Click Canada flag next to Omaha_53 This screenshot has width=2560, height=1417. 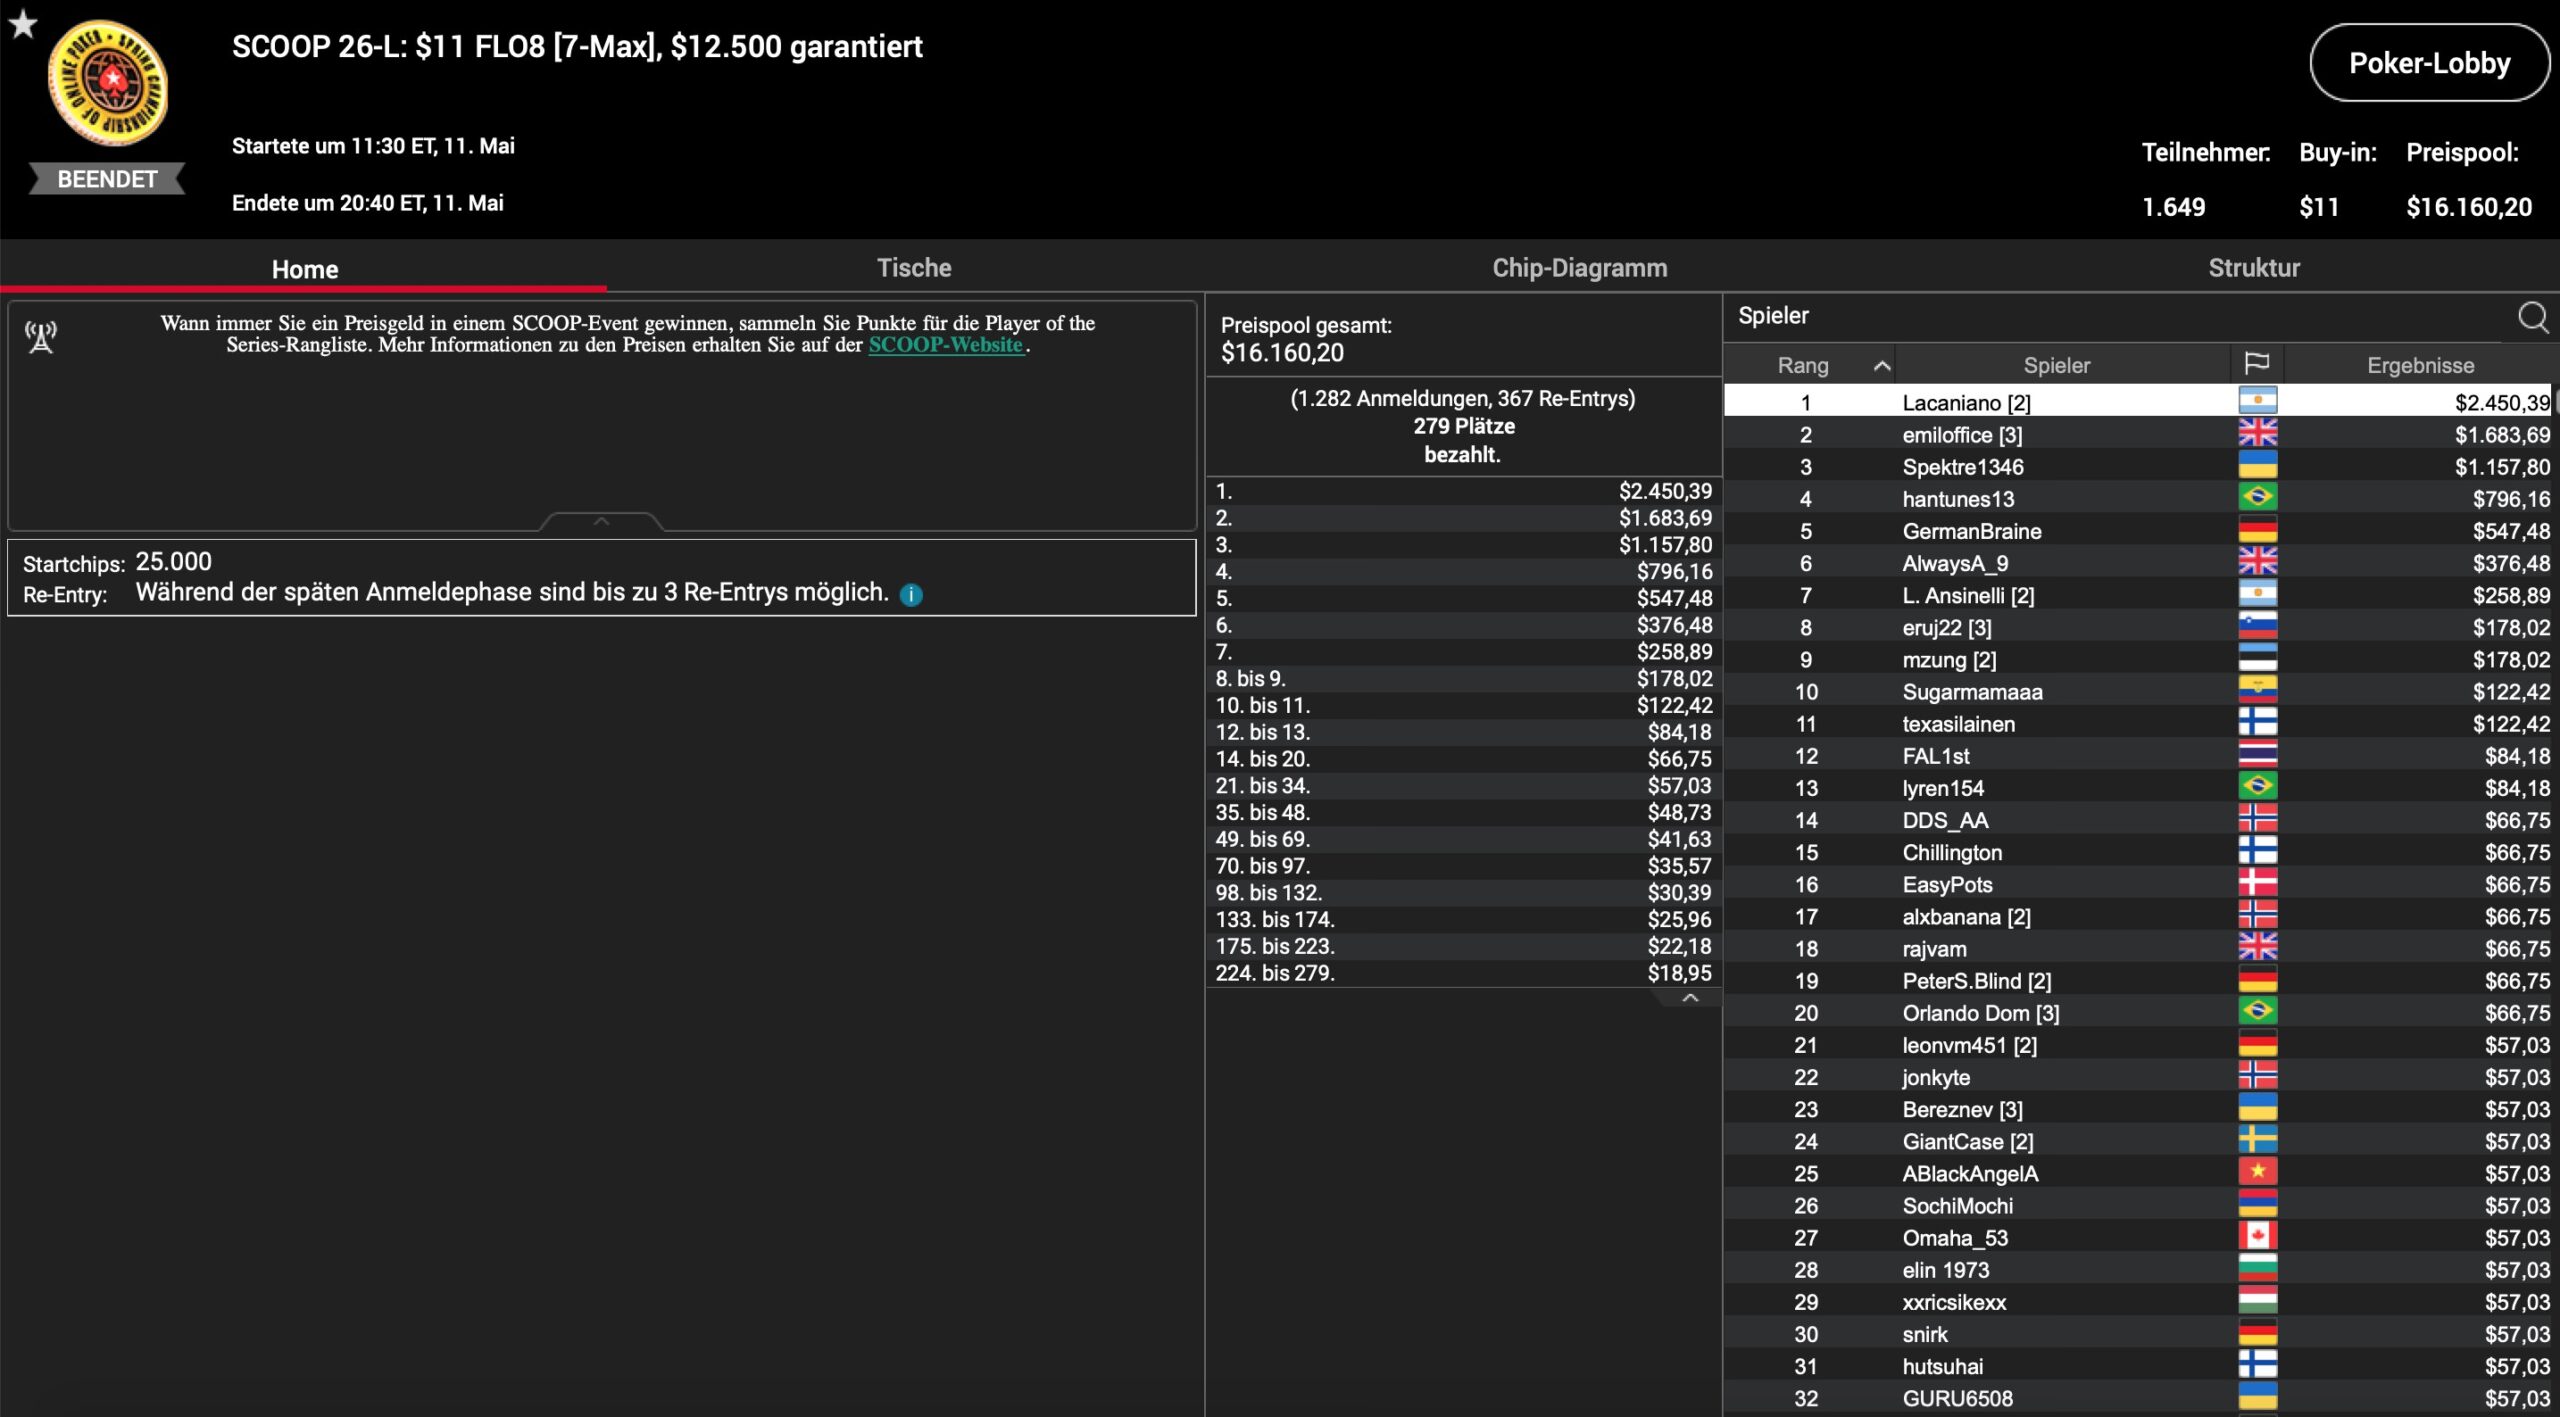[x=2257, y=1237]
